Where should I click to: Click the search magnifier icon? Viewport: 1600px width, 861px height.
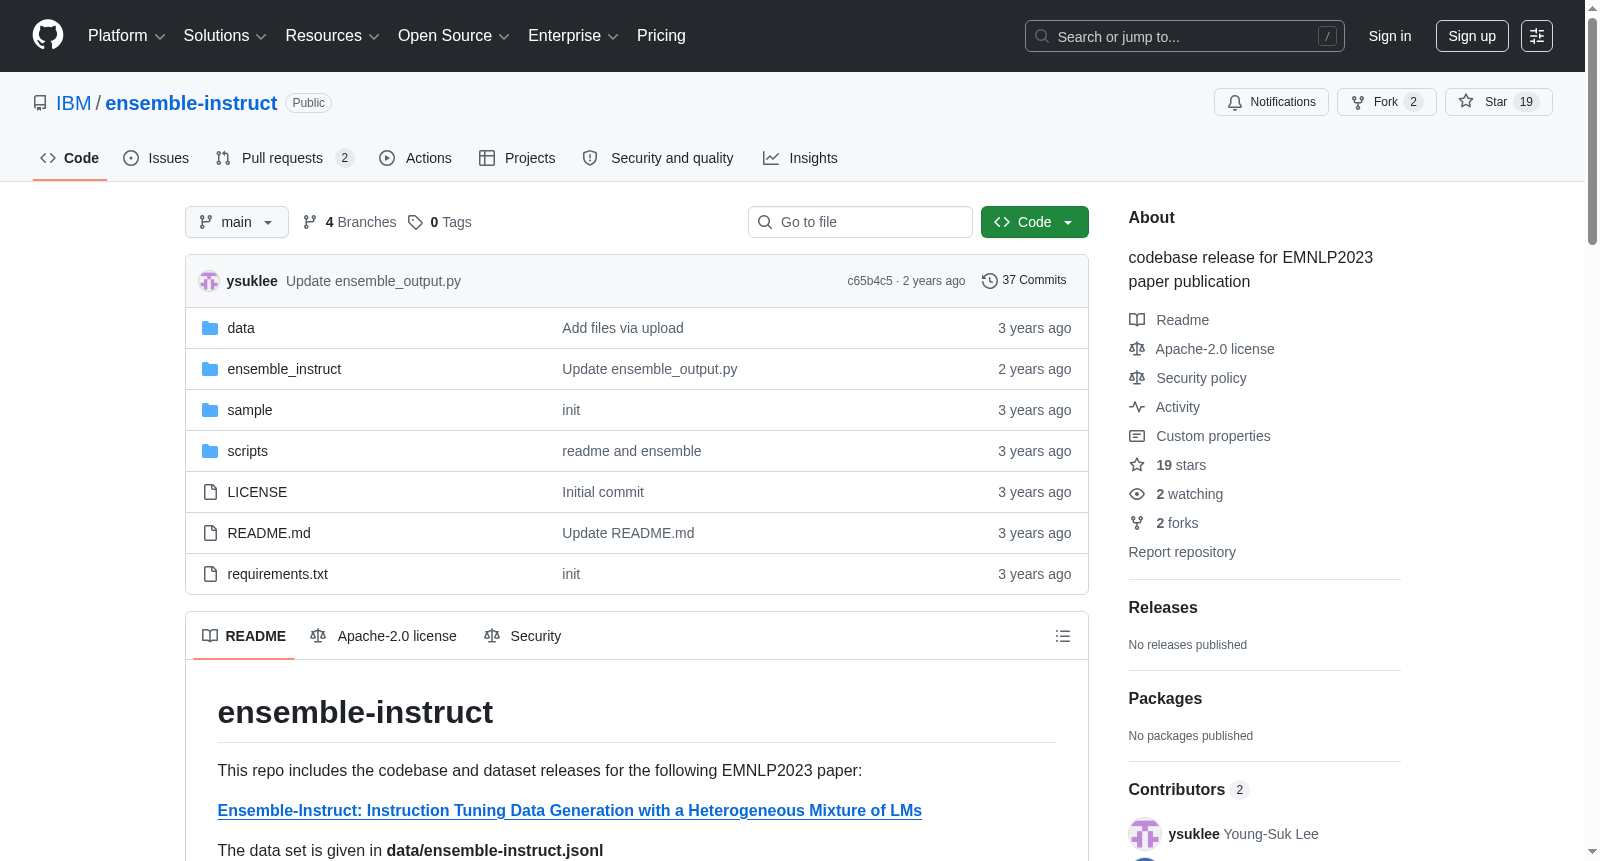tap(1042, 36)
